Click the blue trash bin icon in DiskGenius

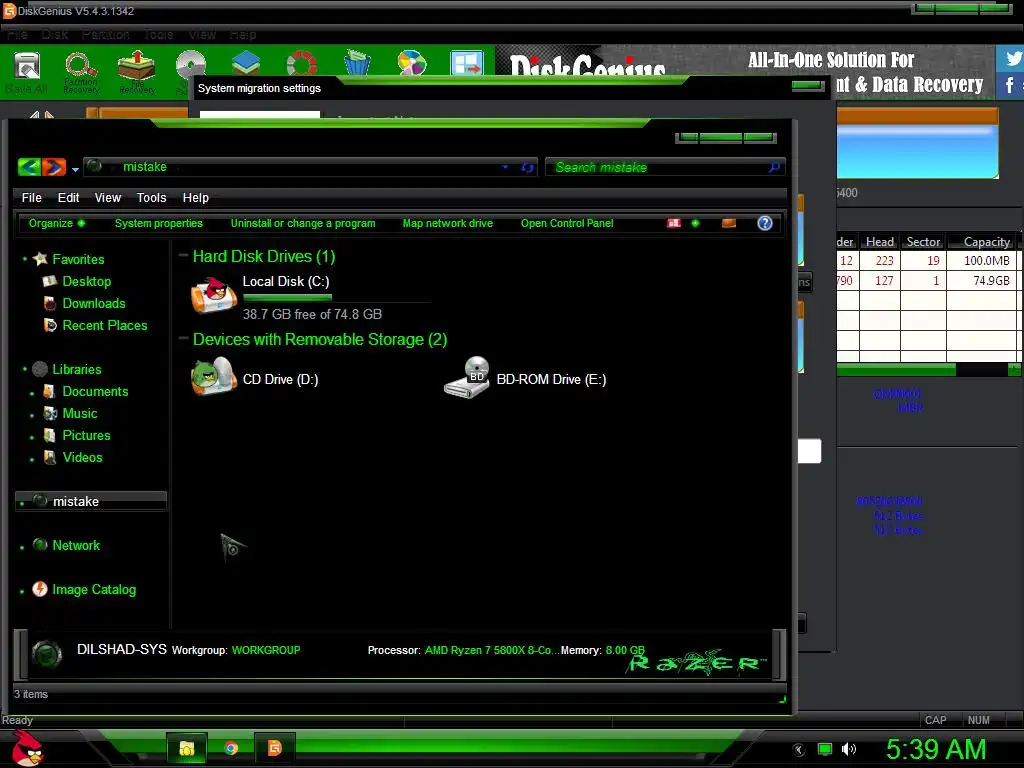coord(357,64)
